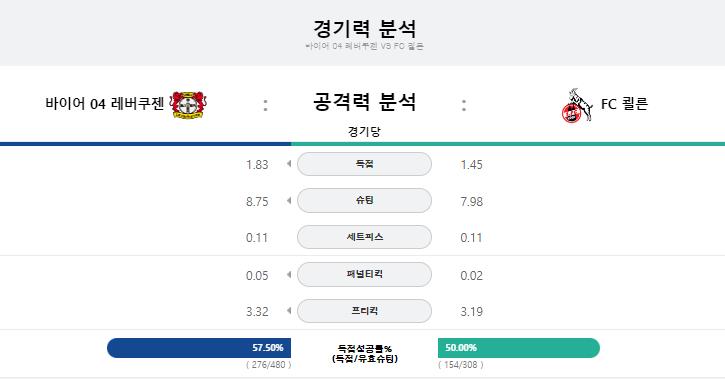Click the 공격력 분석 section title
725x379 pixels.
[364, 102]
